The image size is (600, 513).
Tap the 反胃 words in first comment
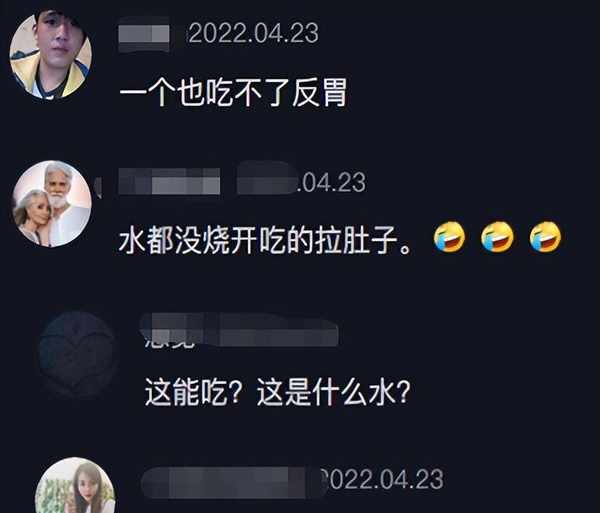(x=319, y=93)
